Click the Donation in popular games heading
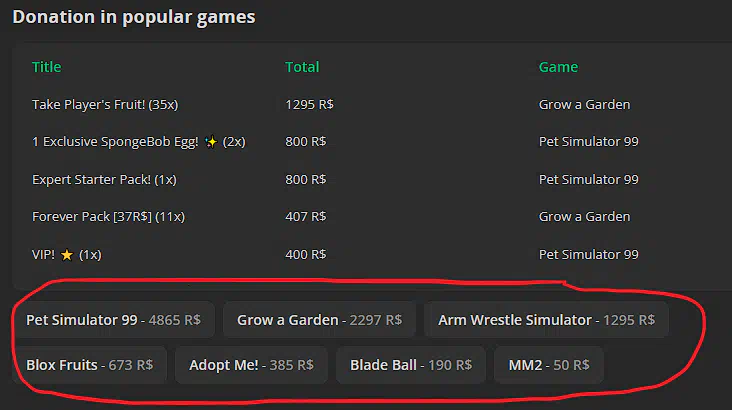Image resolution: width=732 pixels, height=410 pixels. click(133, 17)
